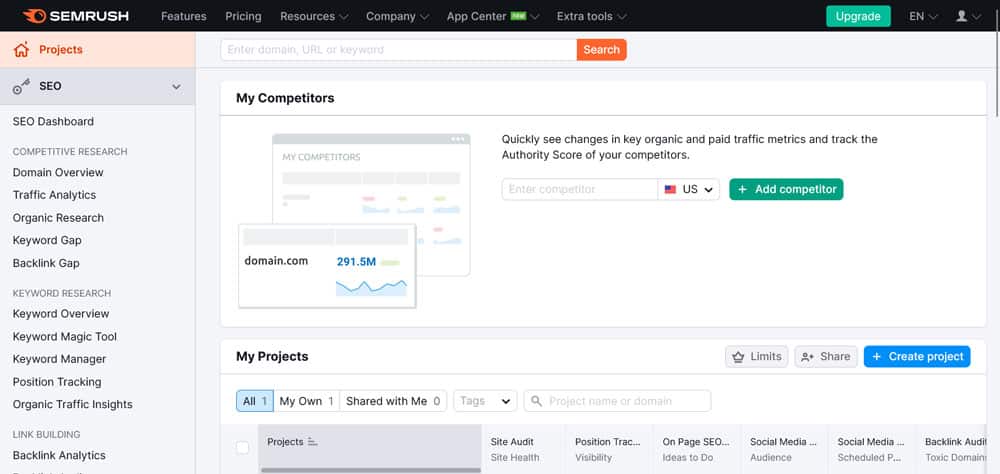Click the green Upgrade button
The image size is (1000, 474).
tap(857, 16)
